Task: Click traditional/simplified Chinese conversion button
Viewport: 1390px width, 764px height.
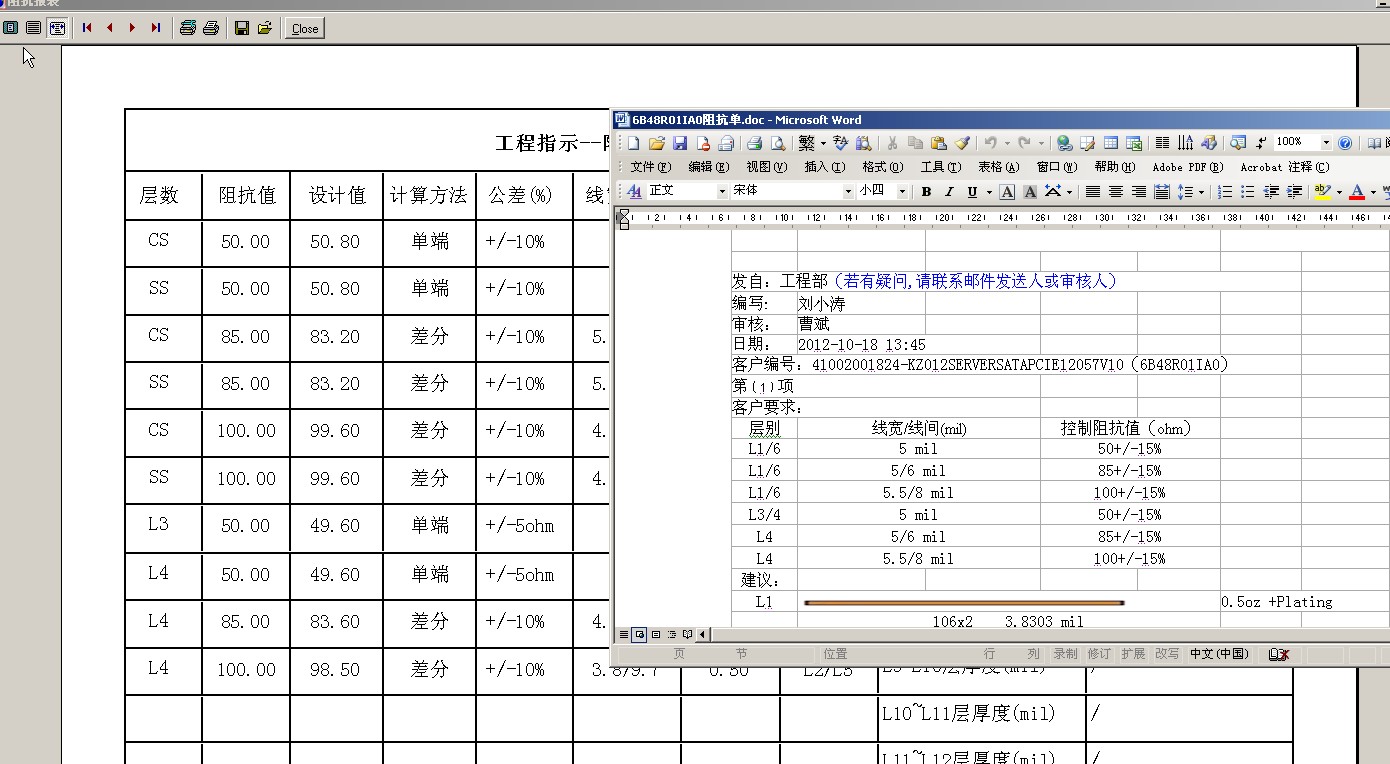Action: (x=806, y=143)
